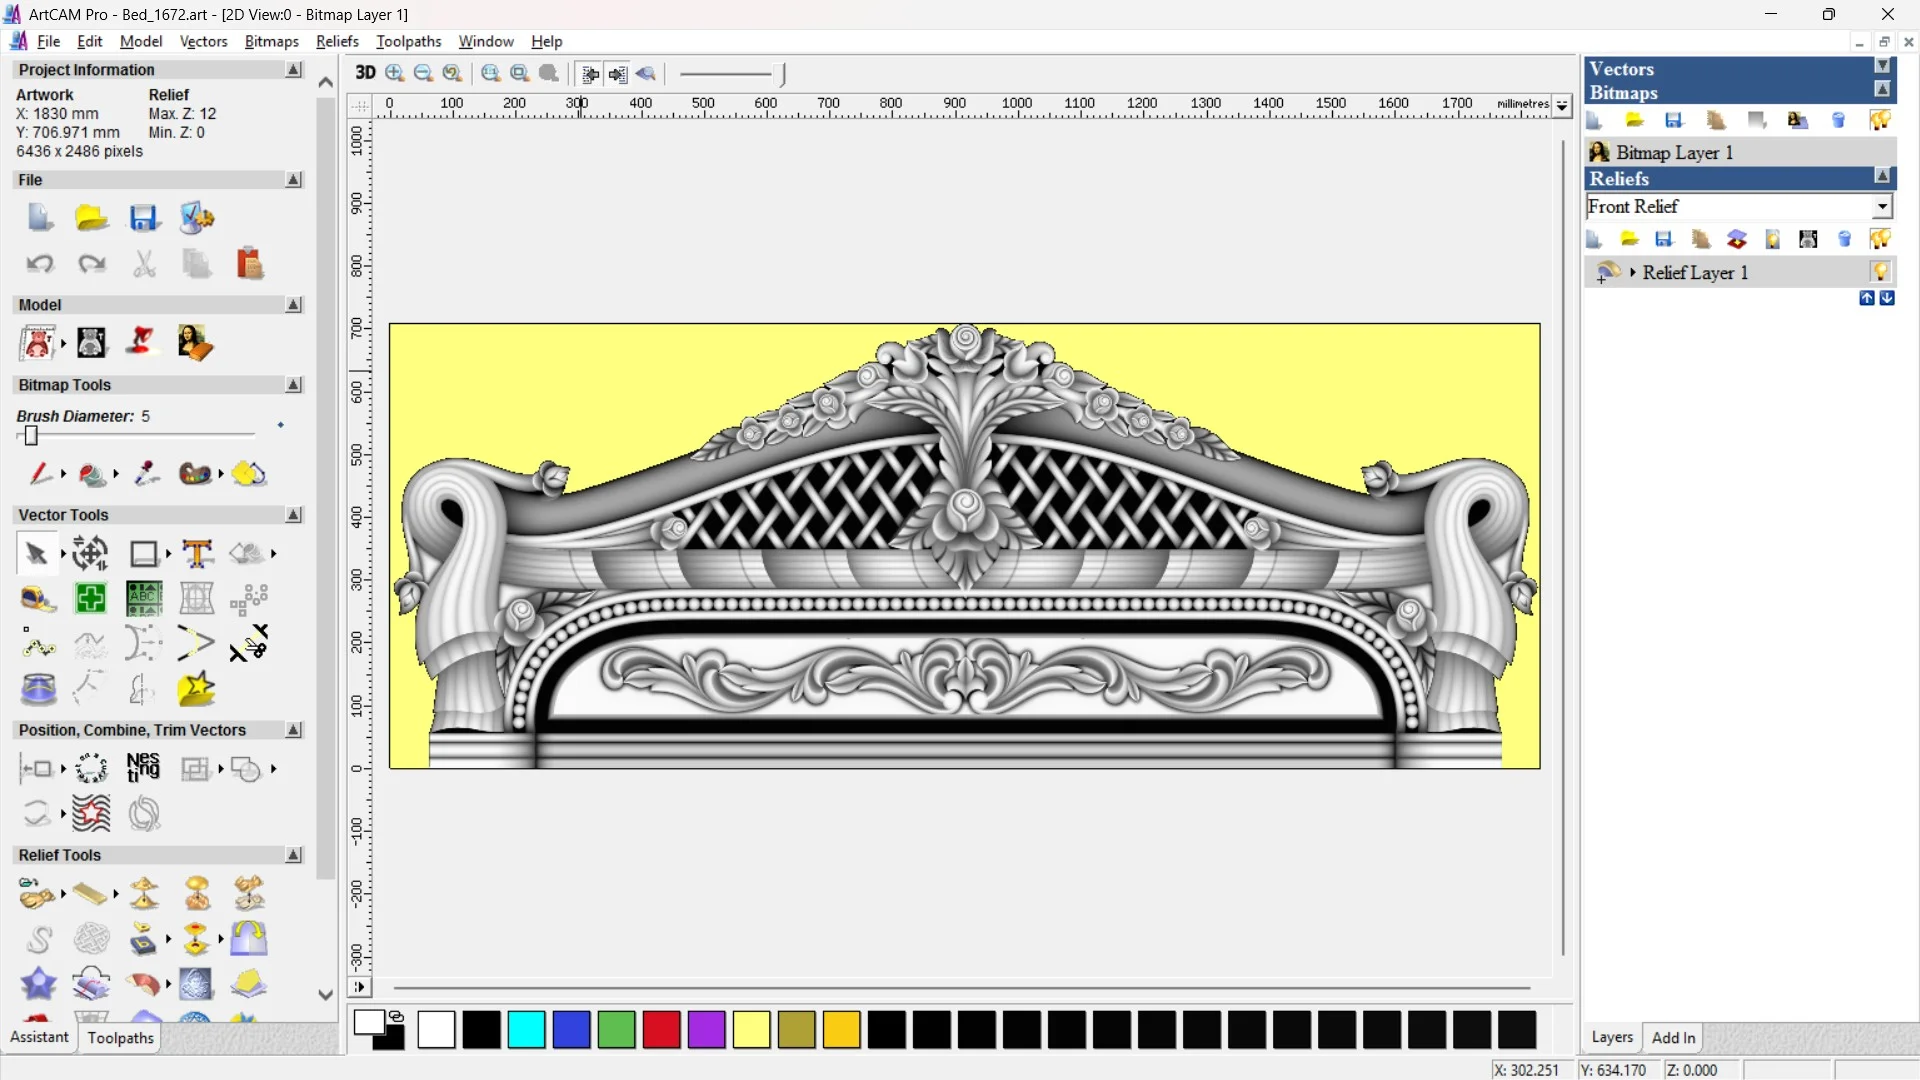The image size is (1920, 1080).
Task: Select the cyan colour swatch
Action: coord(526,1029)
